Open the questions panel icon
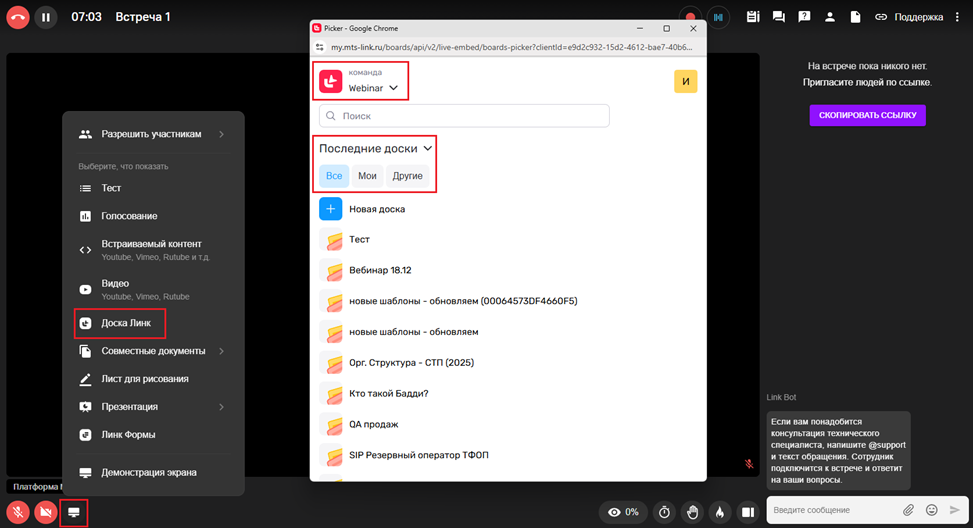 point(804,17)
